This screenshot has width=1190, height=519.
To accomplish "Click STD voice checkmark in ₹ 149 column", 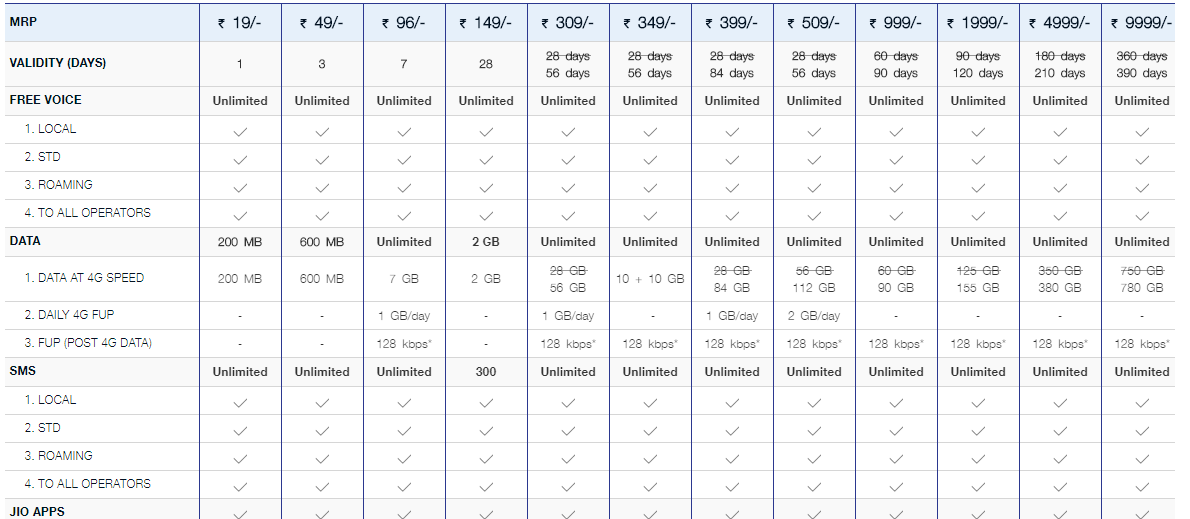I will (486, 159).
